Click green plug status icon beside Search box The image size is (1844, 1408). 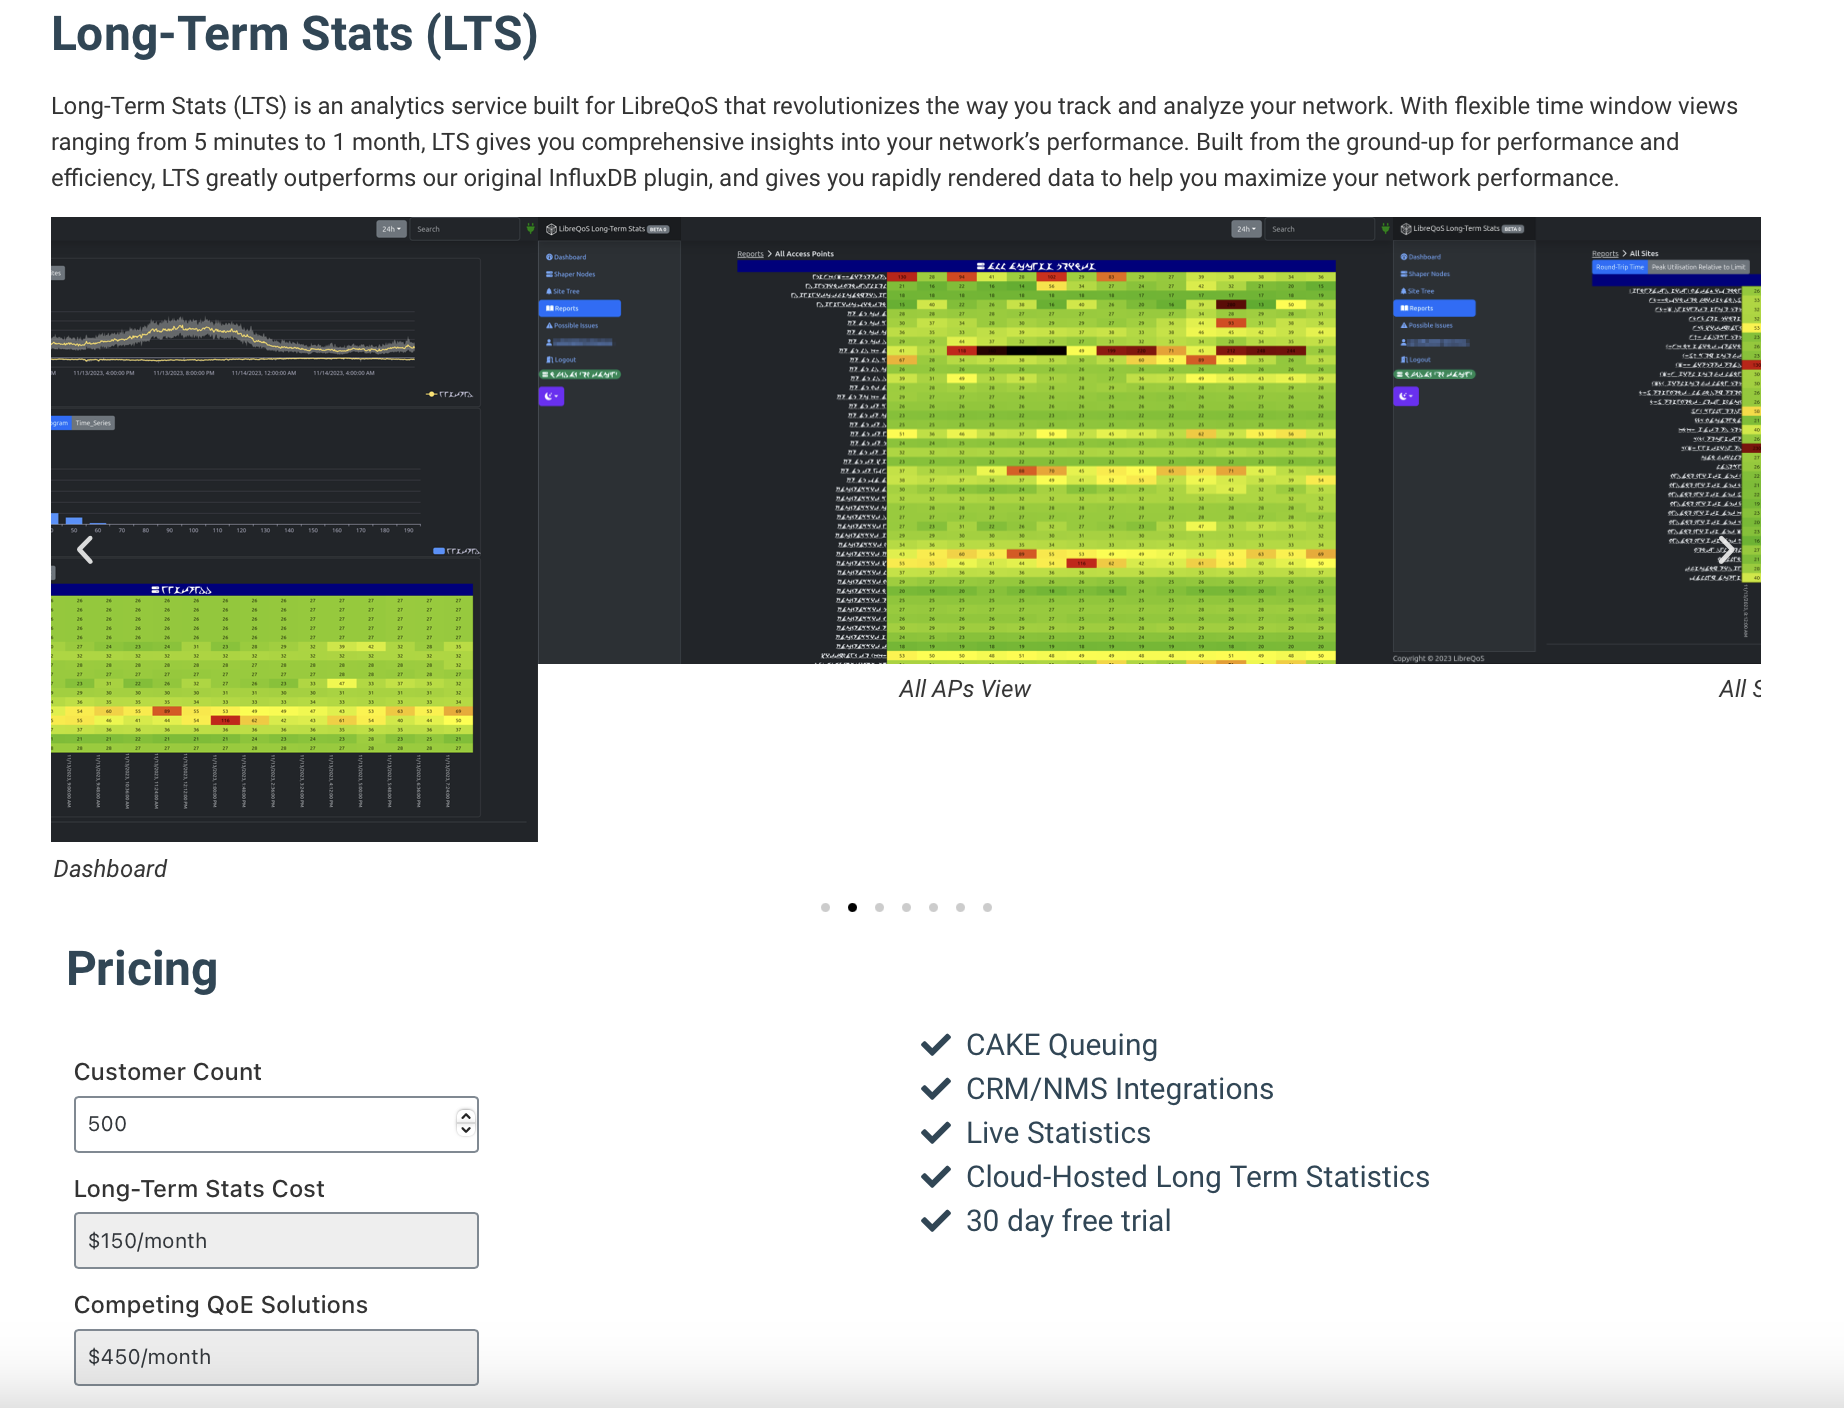1385,229
